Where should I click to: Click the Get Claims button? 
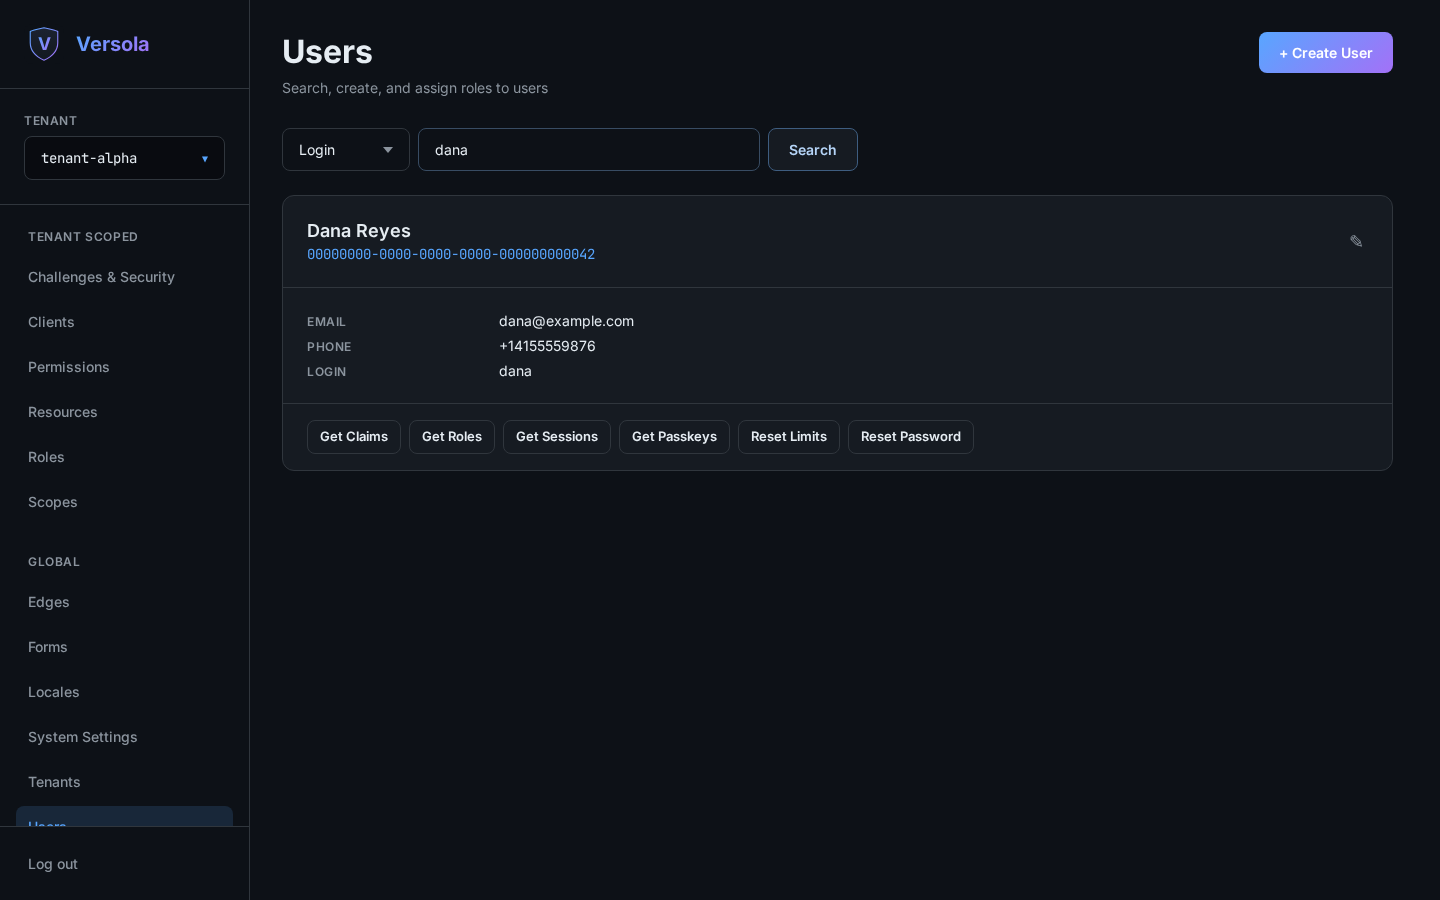click(354, 437)
